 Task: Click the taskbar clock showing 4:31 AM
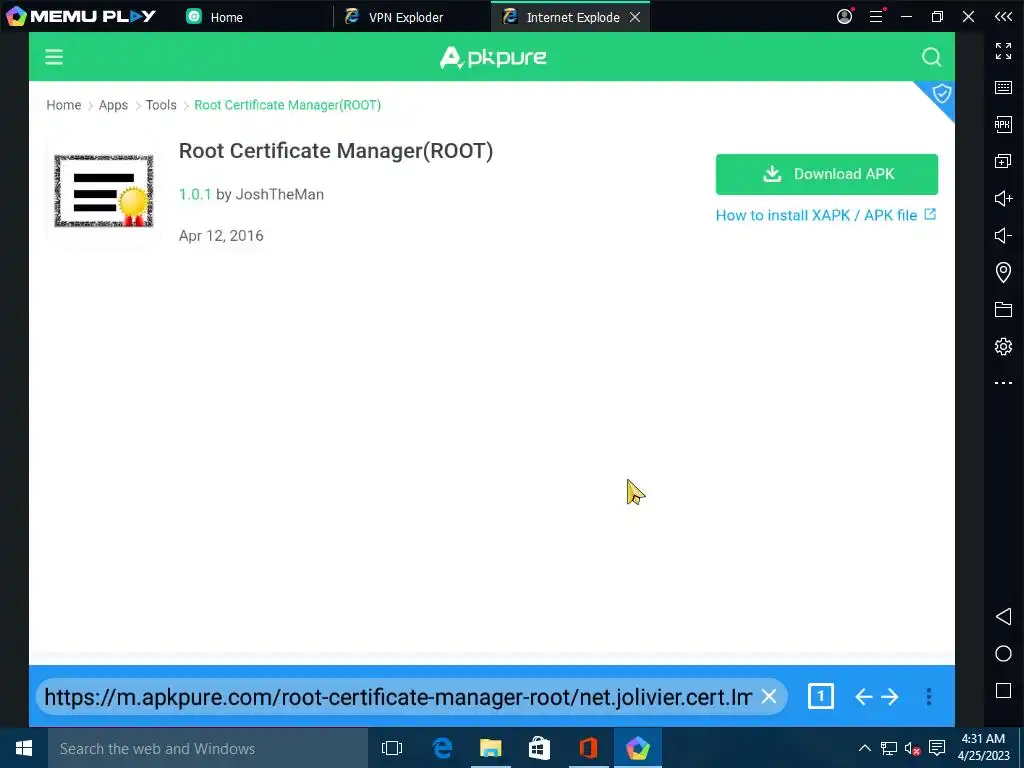click(984, 748)
